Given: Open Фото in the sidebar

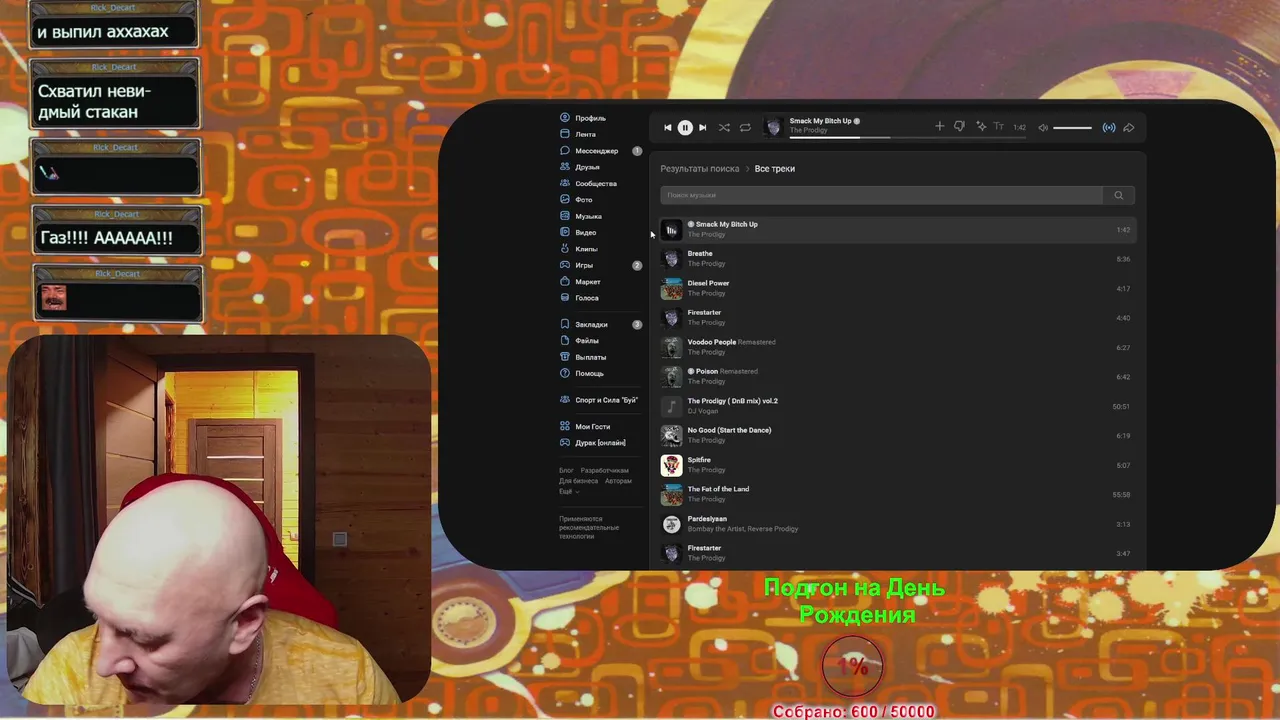Looking at the screenshot, I should 584,200.
